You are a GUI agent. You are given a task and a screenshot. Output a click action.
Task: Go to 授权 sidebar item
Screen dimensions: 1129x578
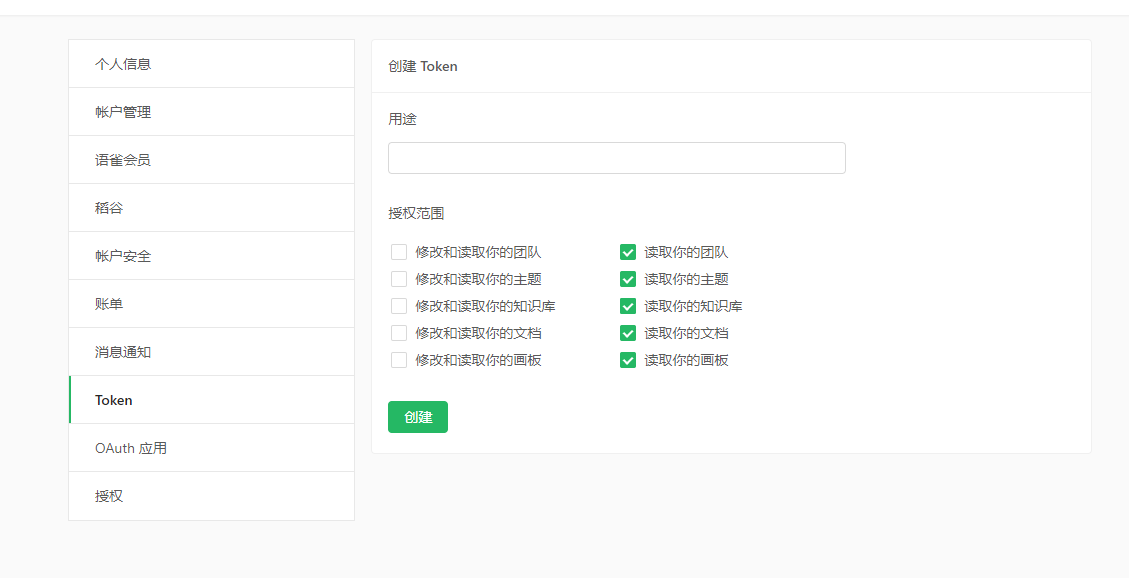[212, 496]
